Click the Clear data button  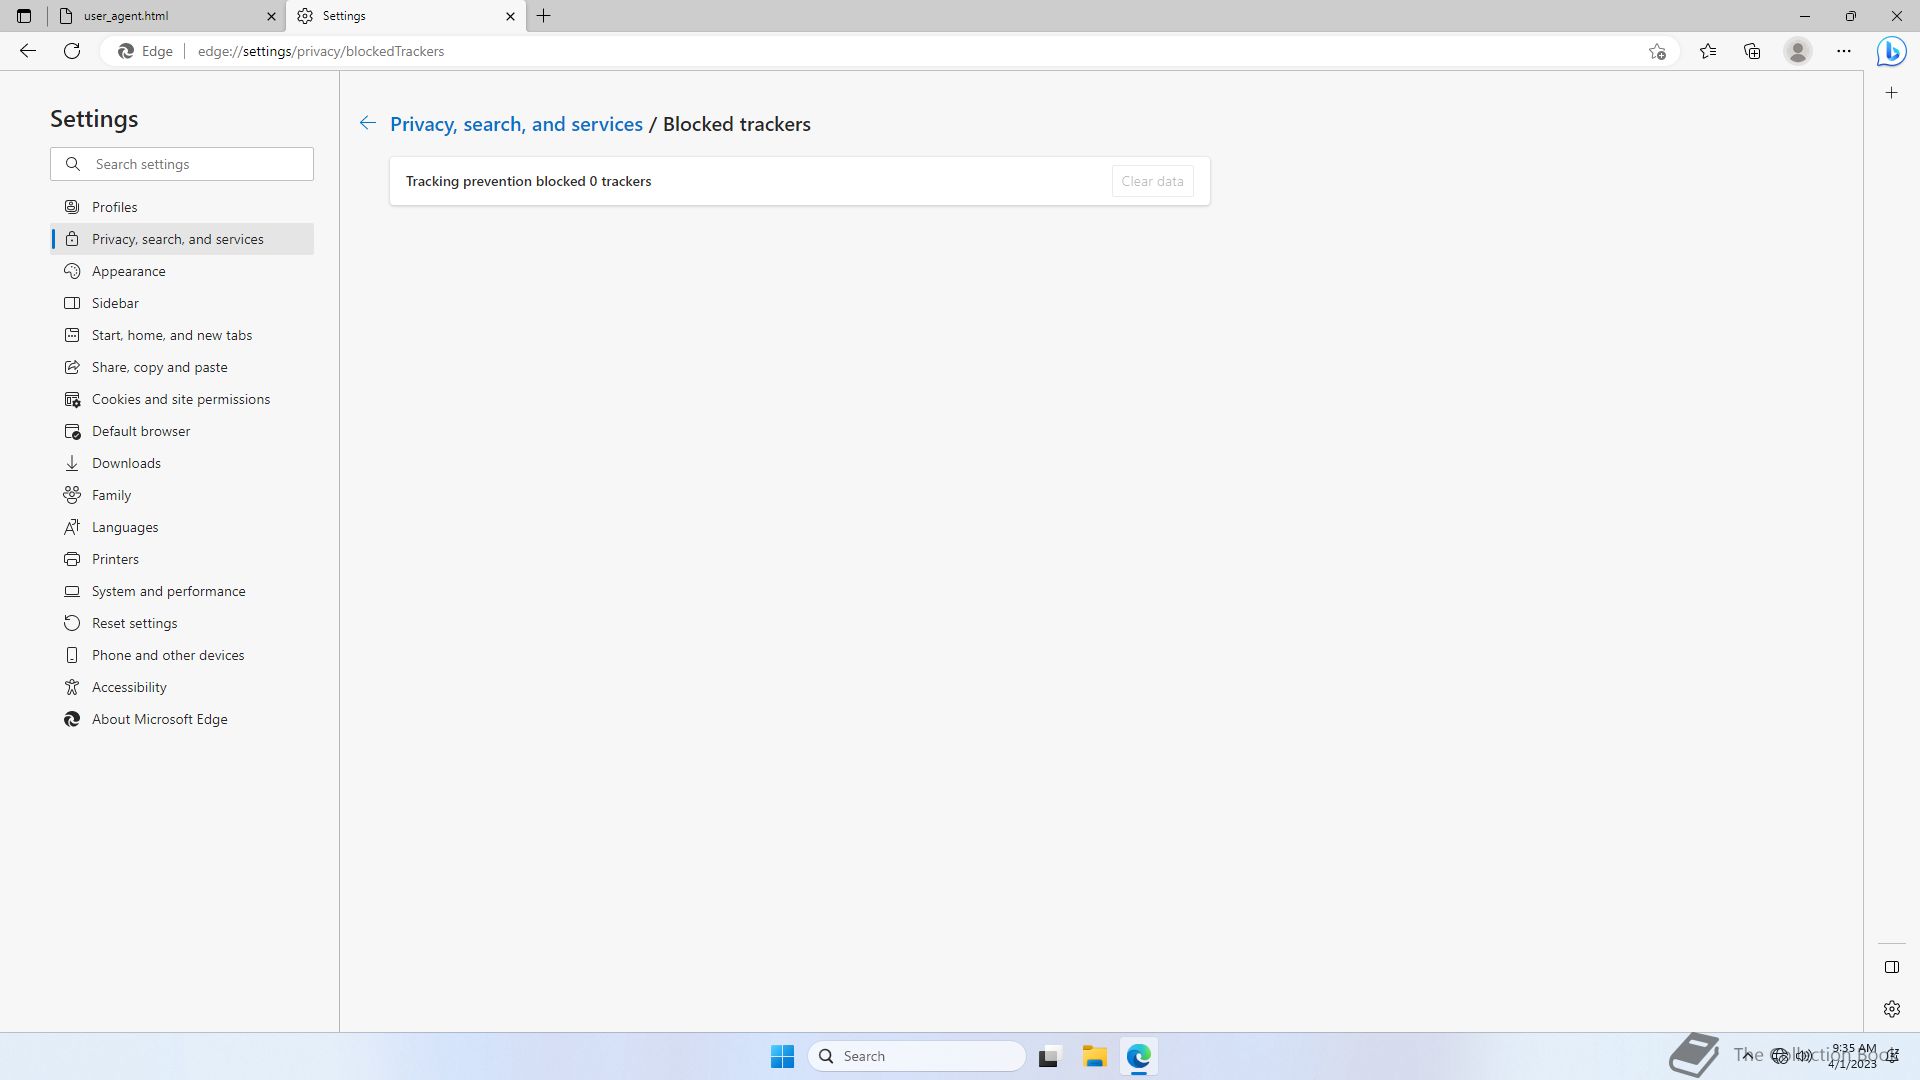click(1152, 181)
